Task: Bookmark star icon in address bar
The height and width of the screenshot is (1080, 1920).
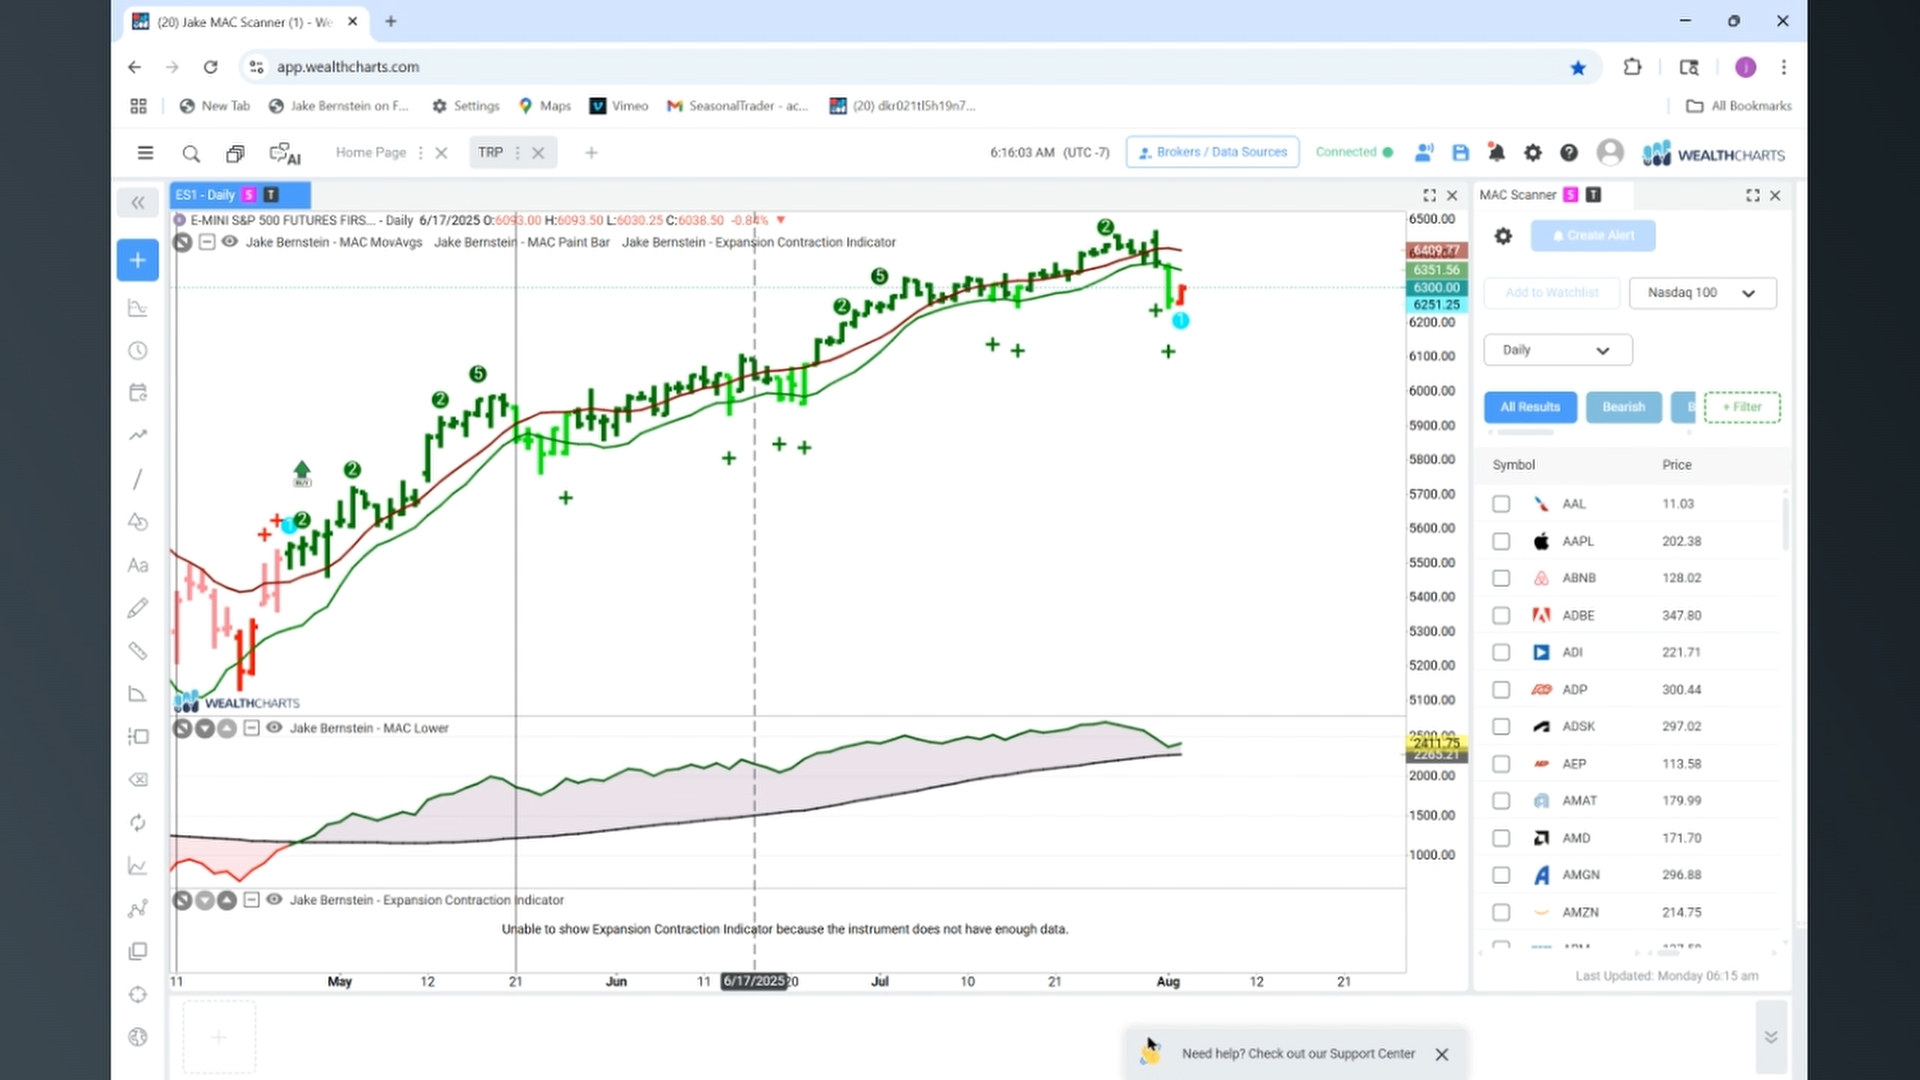Action: point(1578,67)
